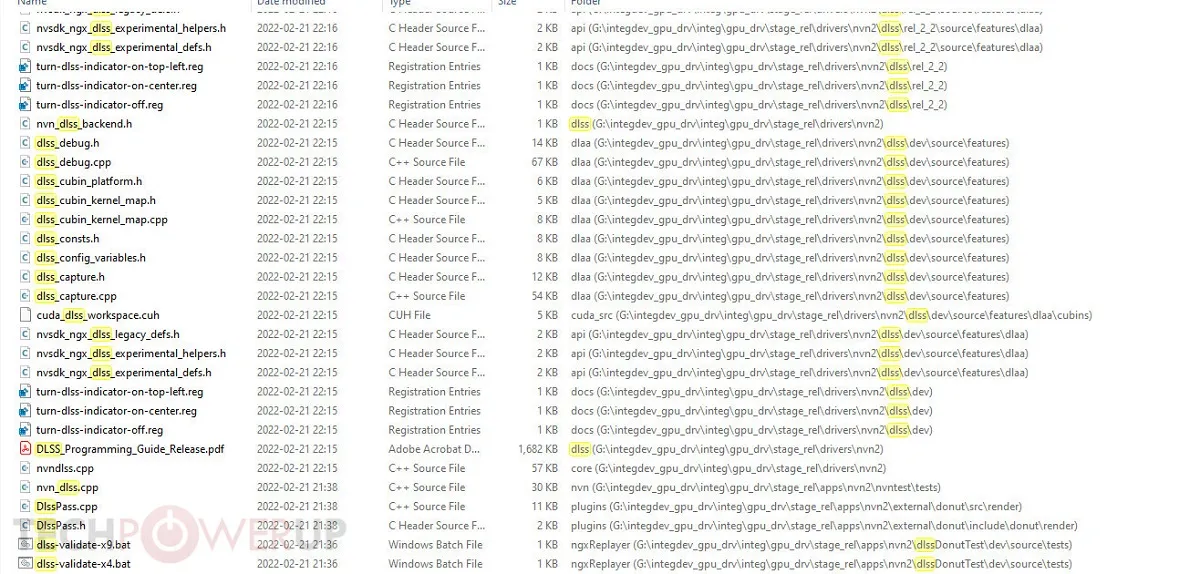Select the file name nvn_dlss.cpp
1200x574 pixels.
click(x=67, y=487)
